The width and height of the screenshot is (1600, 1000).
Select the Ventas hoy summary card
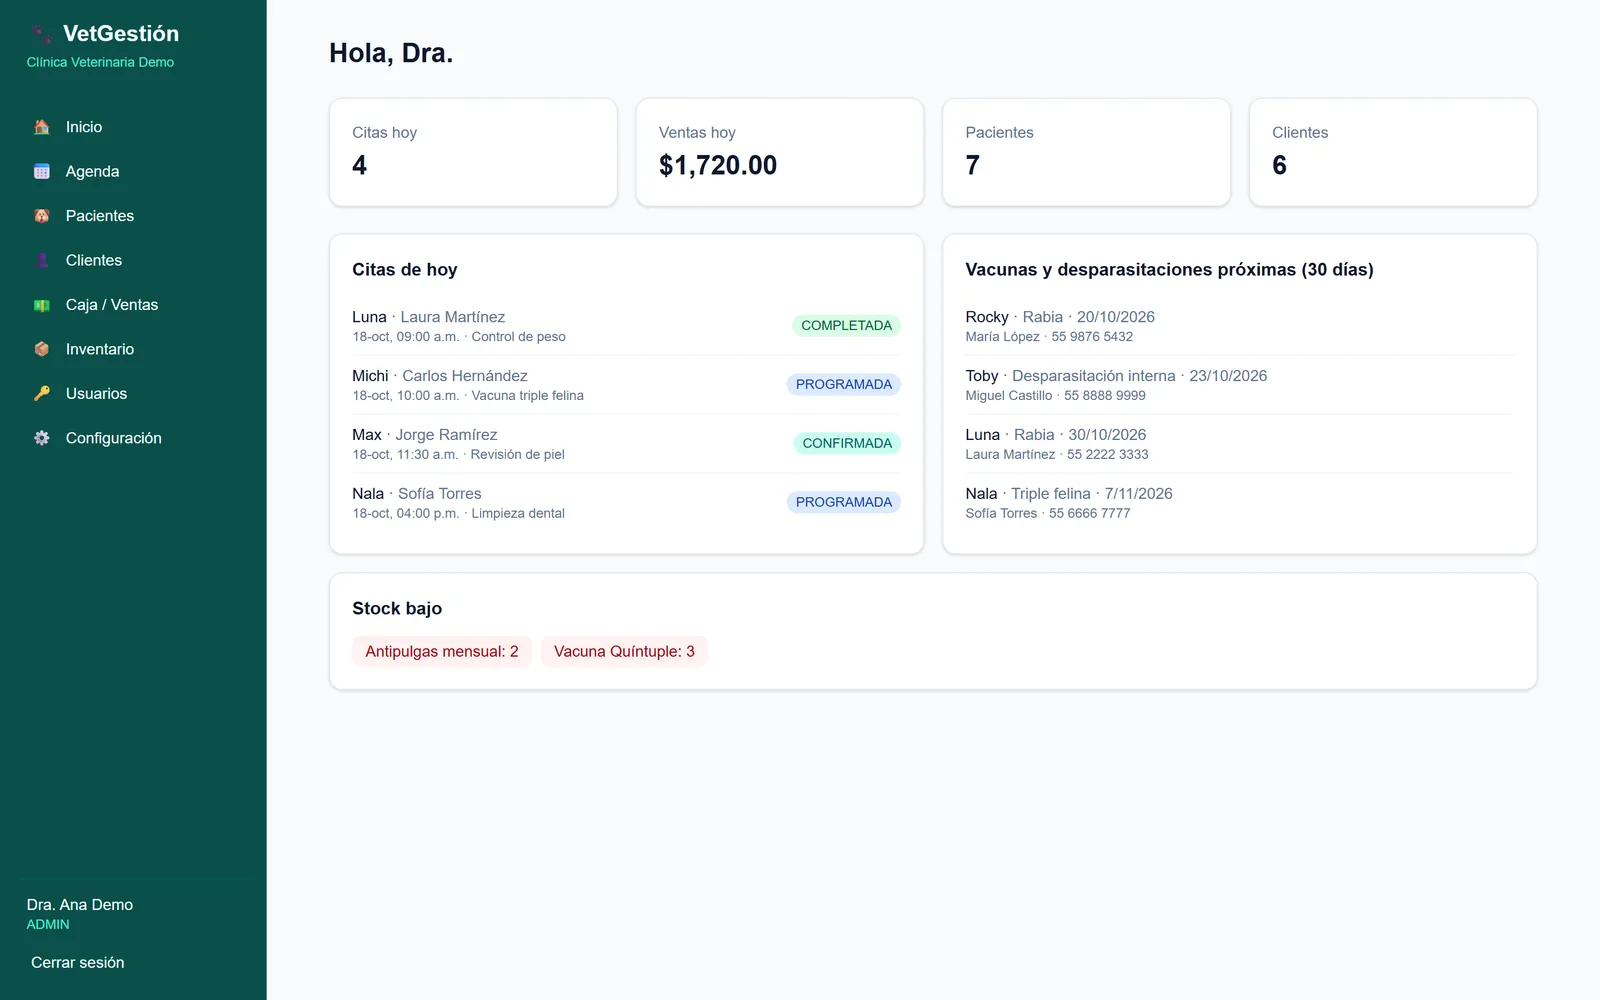[x=780, y=152]
